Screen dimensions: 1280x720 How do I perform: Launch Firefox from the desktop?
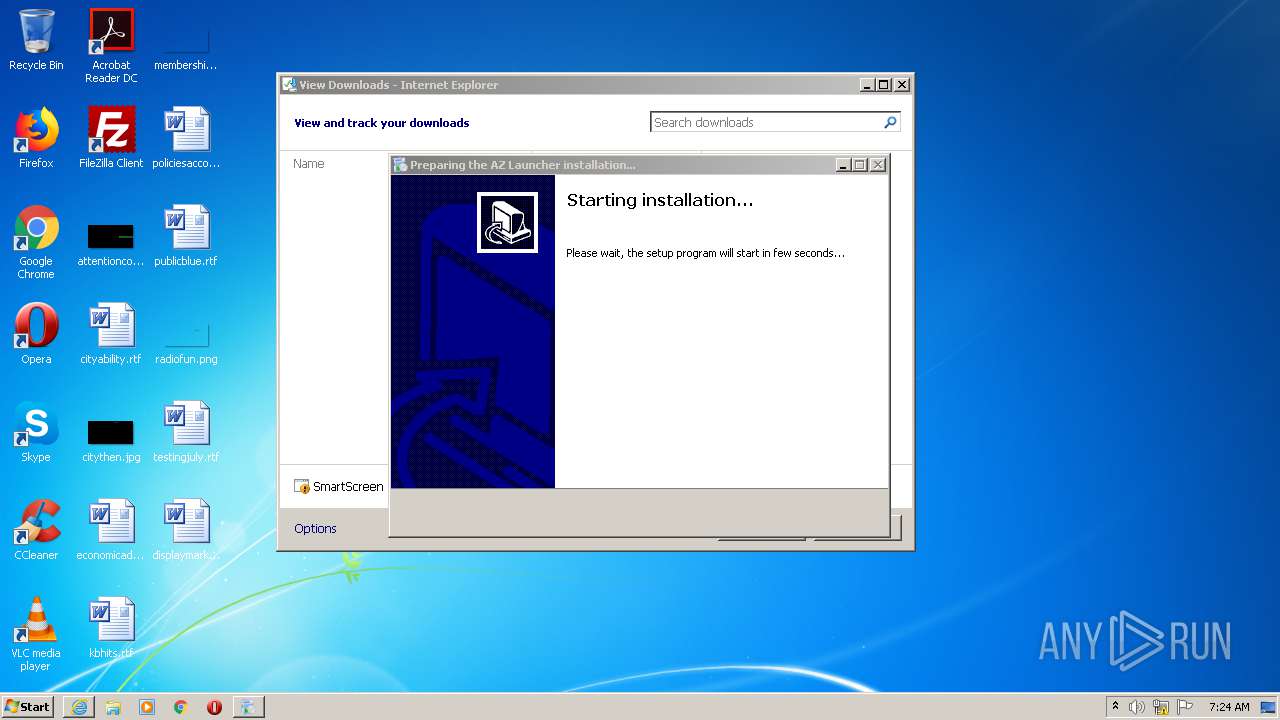click(36, 138)
